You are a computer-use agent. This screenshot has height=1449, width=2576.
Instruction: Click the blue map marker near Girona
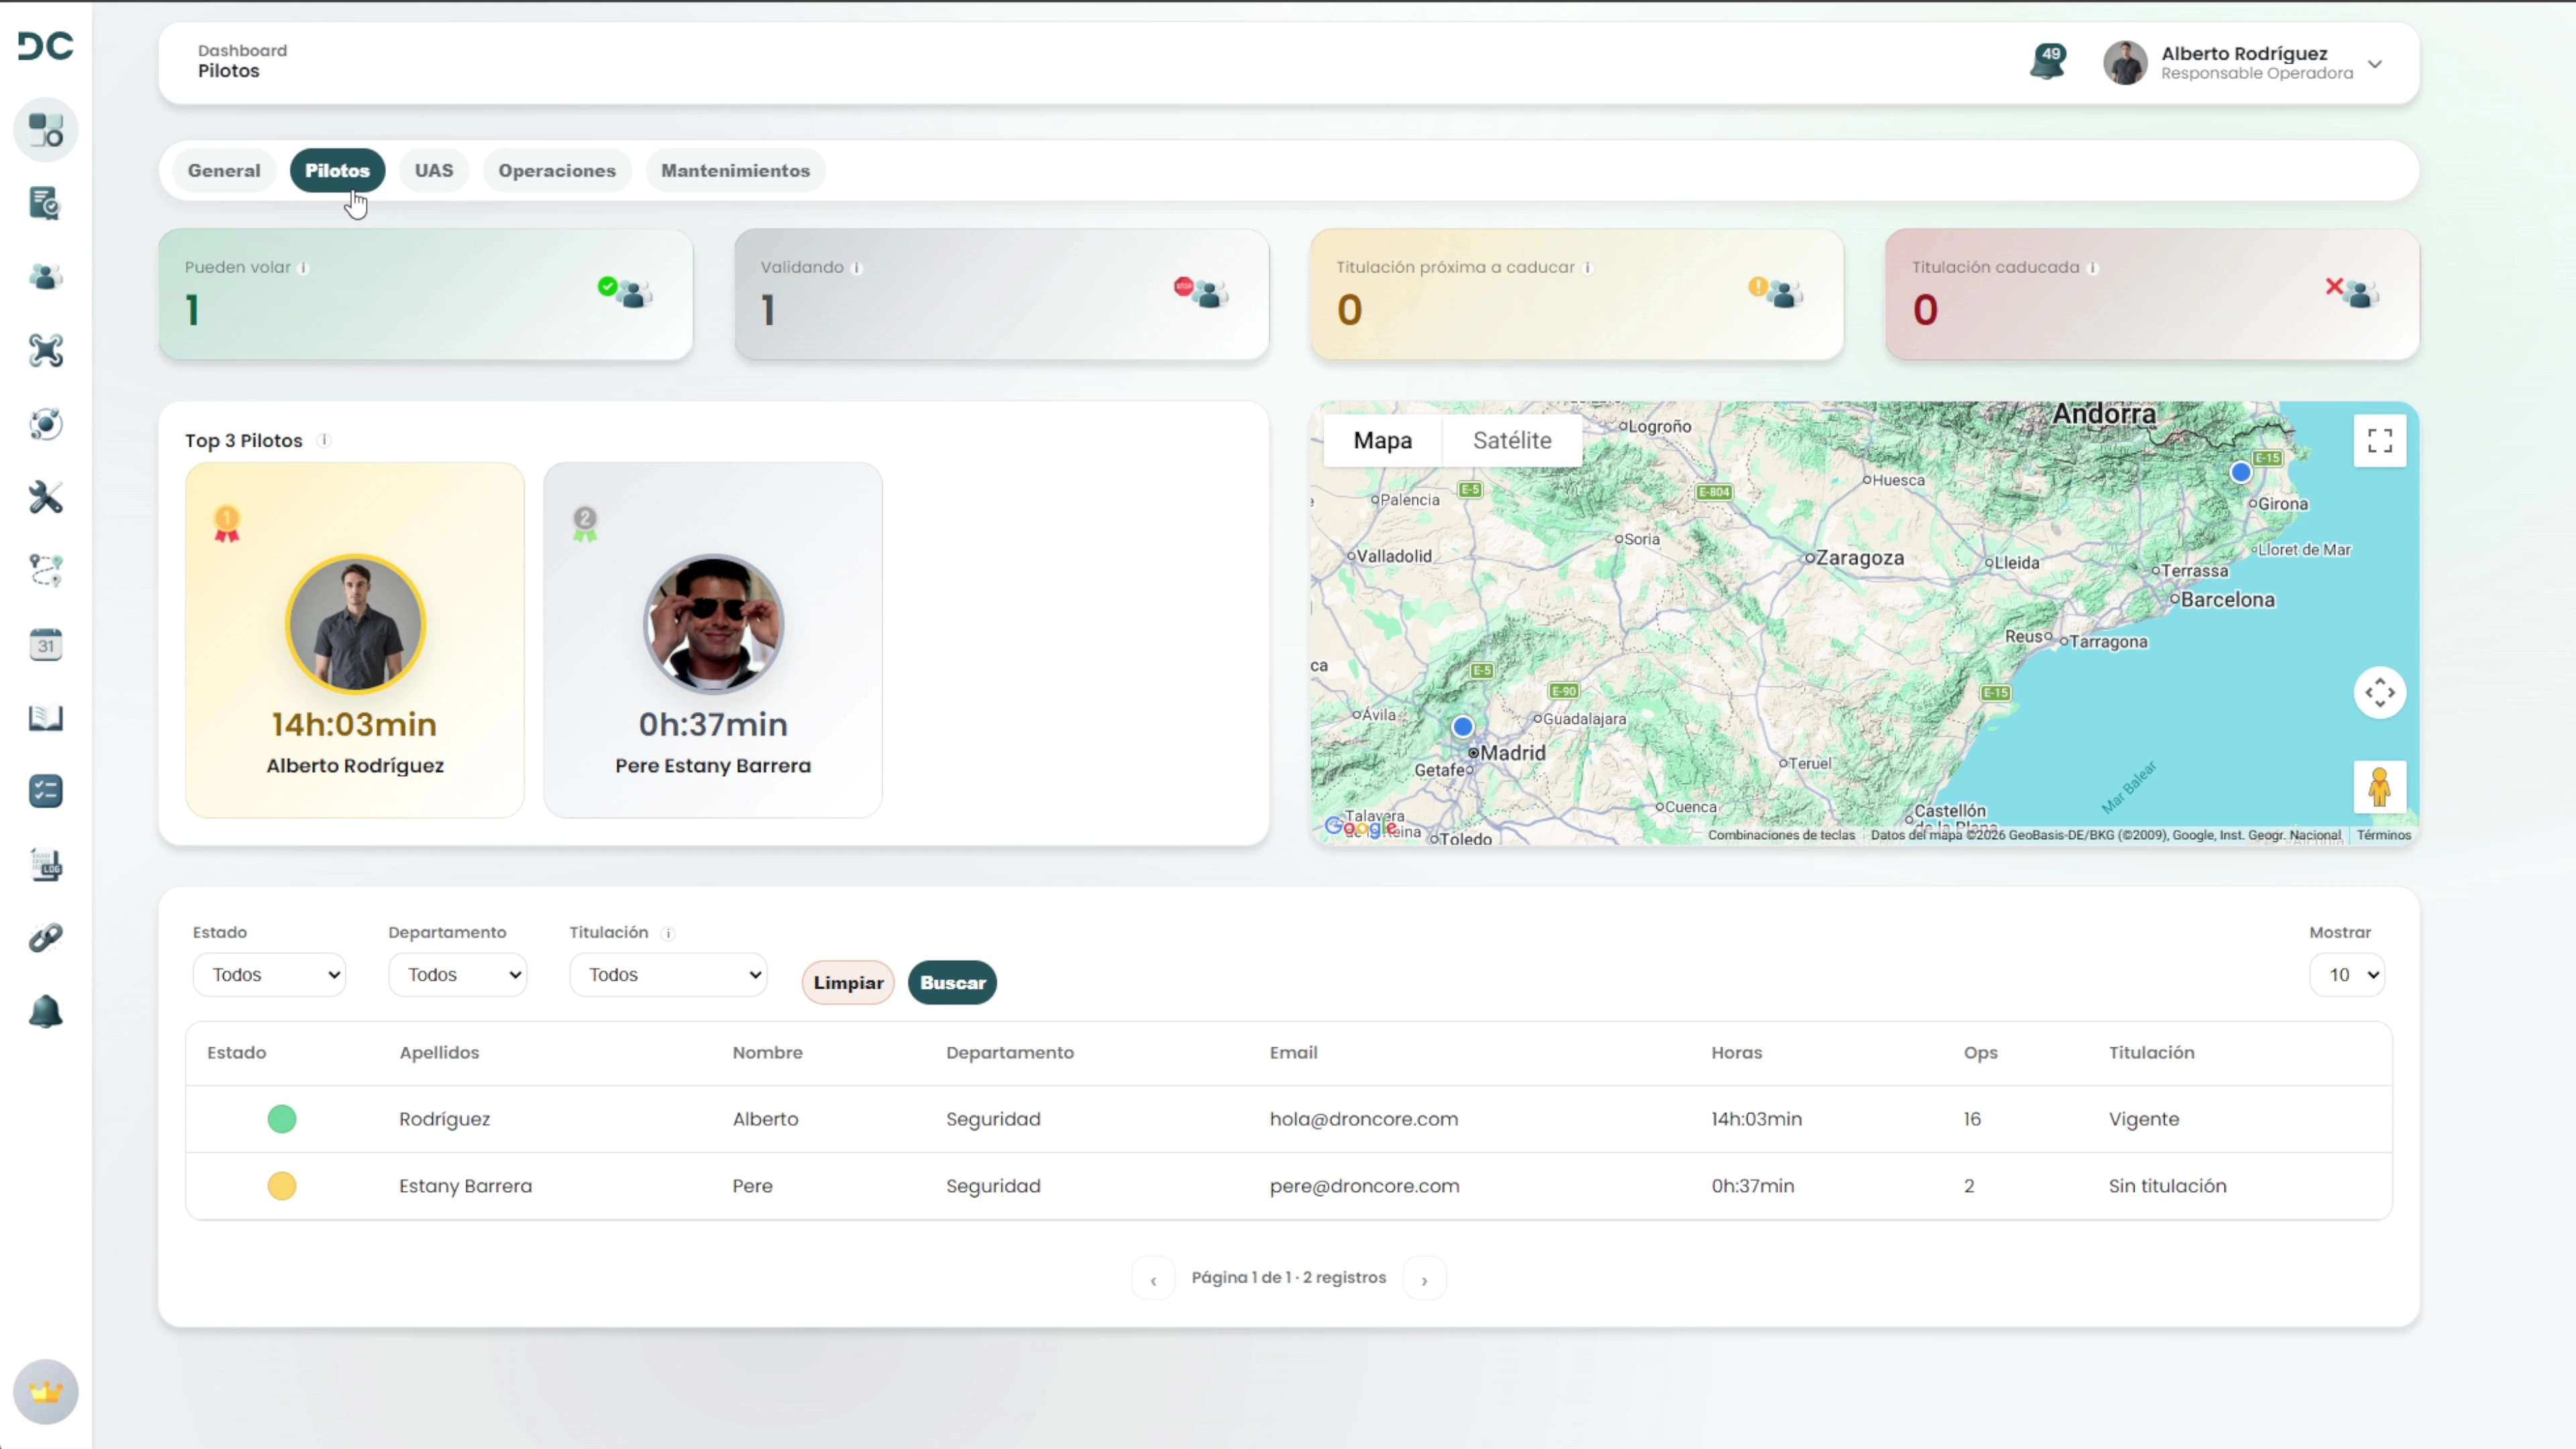(x=2241, y=473)
